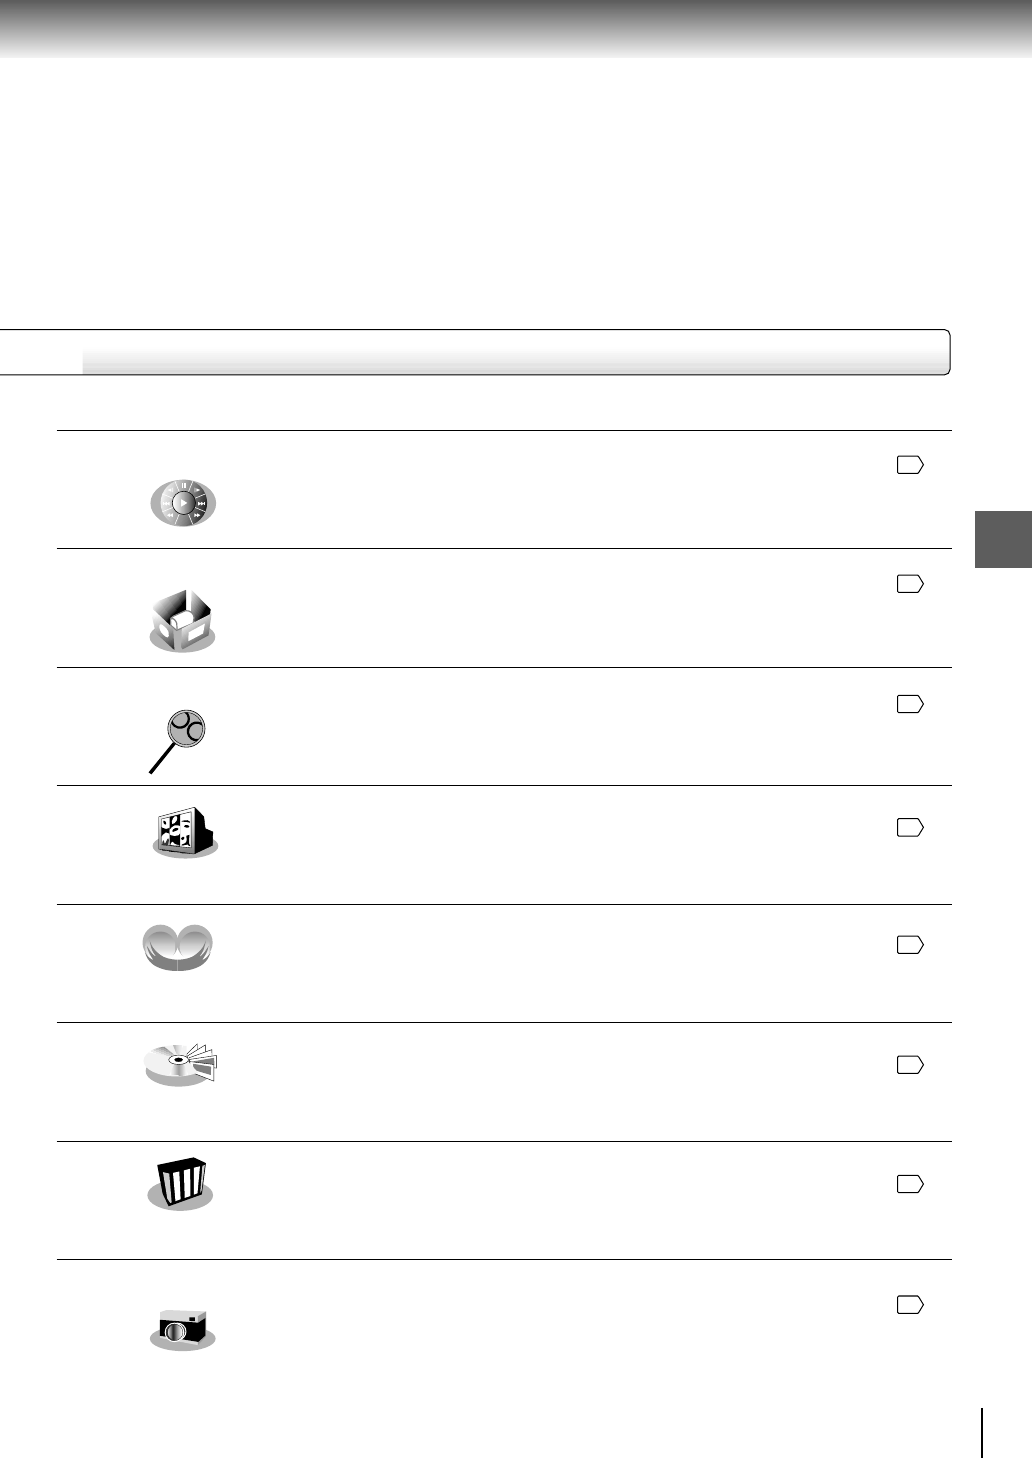Open page tag in the disc icon row

[909, 1065]
